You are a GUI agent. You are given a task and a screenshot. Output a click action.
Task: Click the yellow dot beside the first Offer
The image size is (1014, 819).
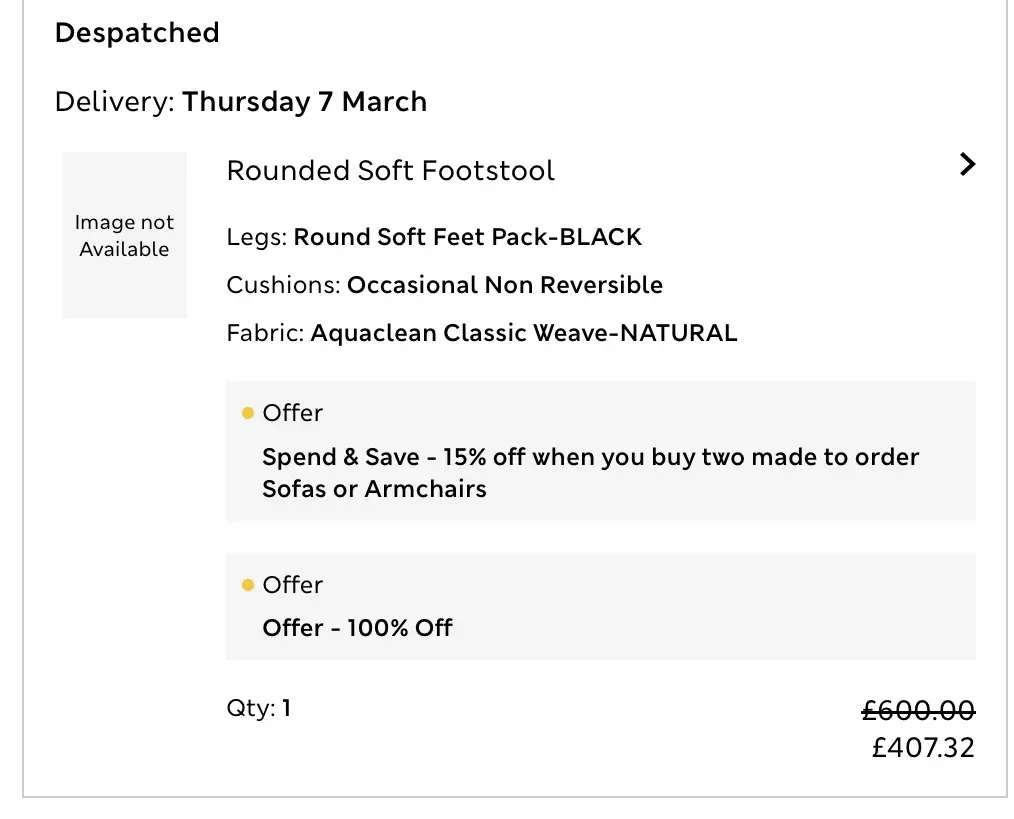(248, 412)
